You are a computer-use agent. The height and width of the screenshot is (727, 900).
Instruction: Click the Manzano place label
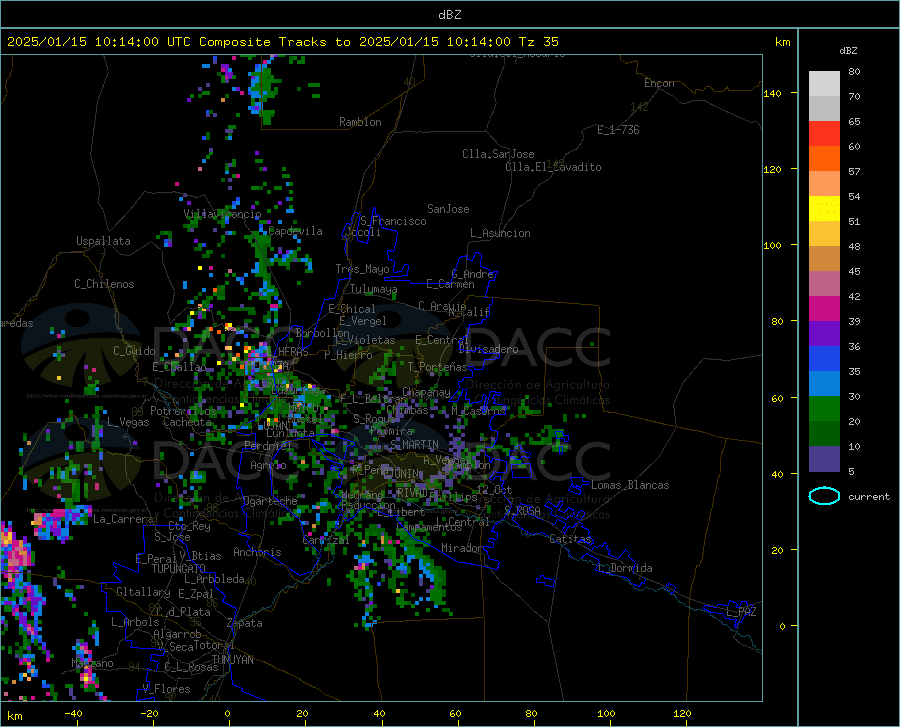click(x=92, y=663)
